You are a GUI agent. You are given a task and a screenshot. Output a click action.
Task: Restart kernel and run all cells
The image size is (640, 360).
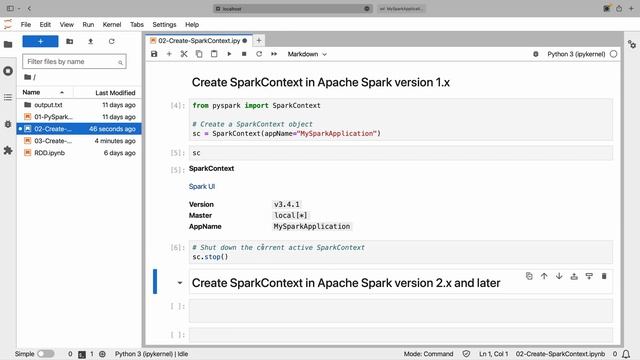pyautogui.click(x=274, y=54)
